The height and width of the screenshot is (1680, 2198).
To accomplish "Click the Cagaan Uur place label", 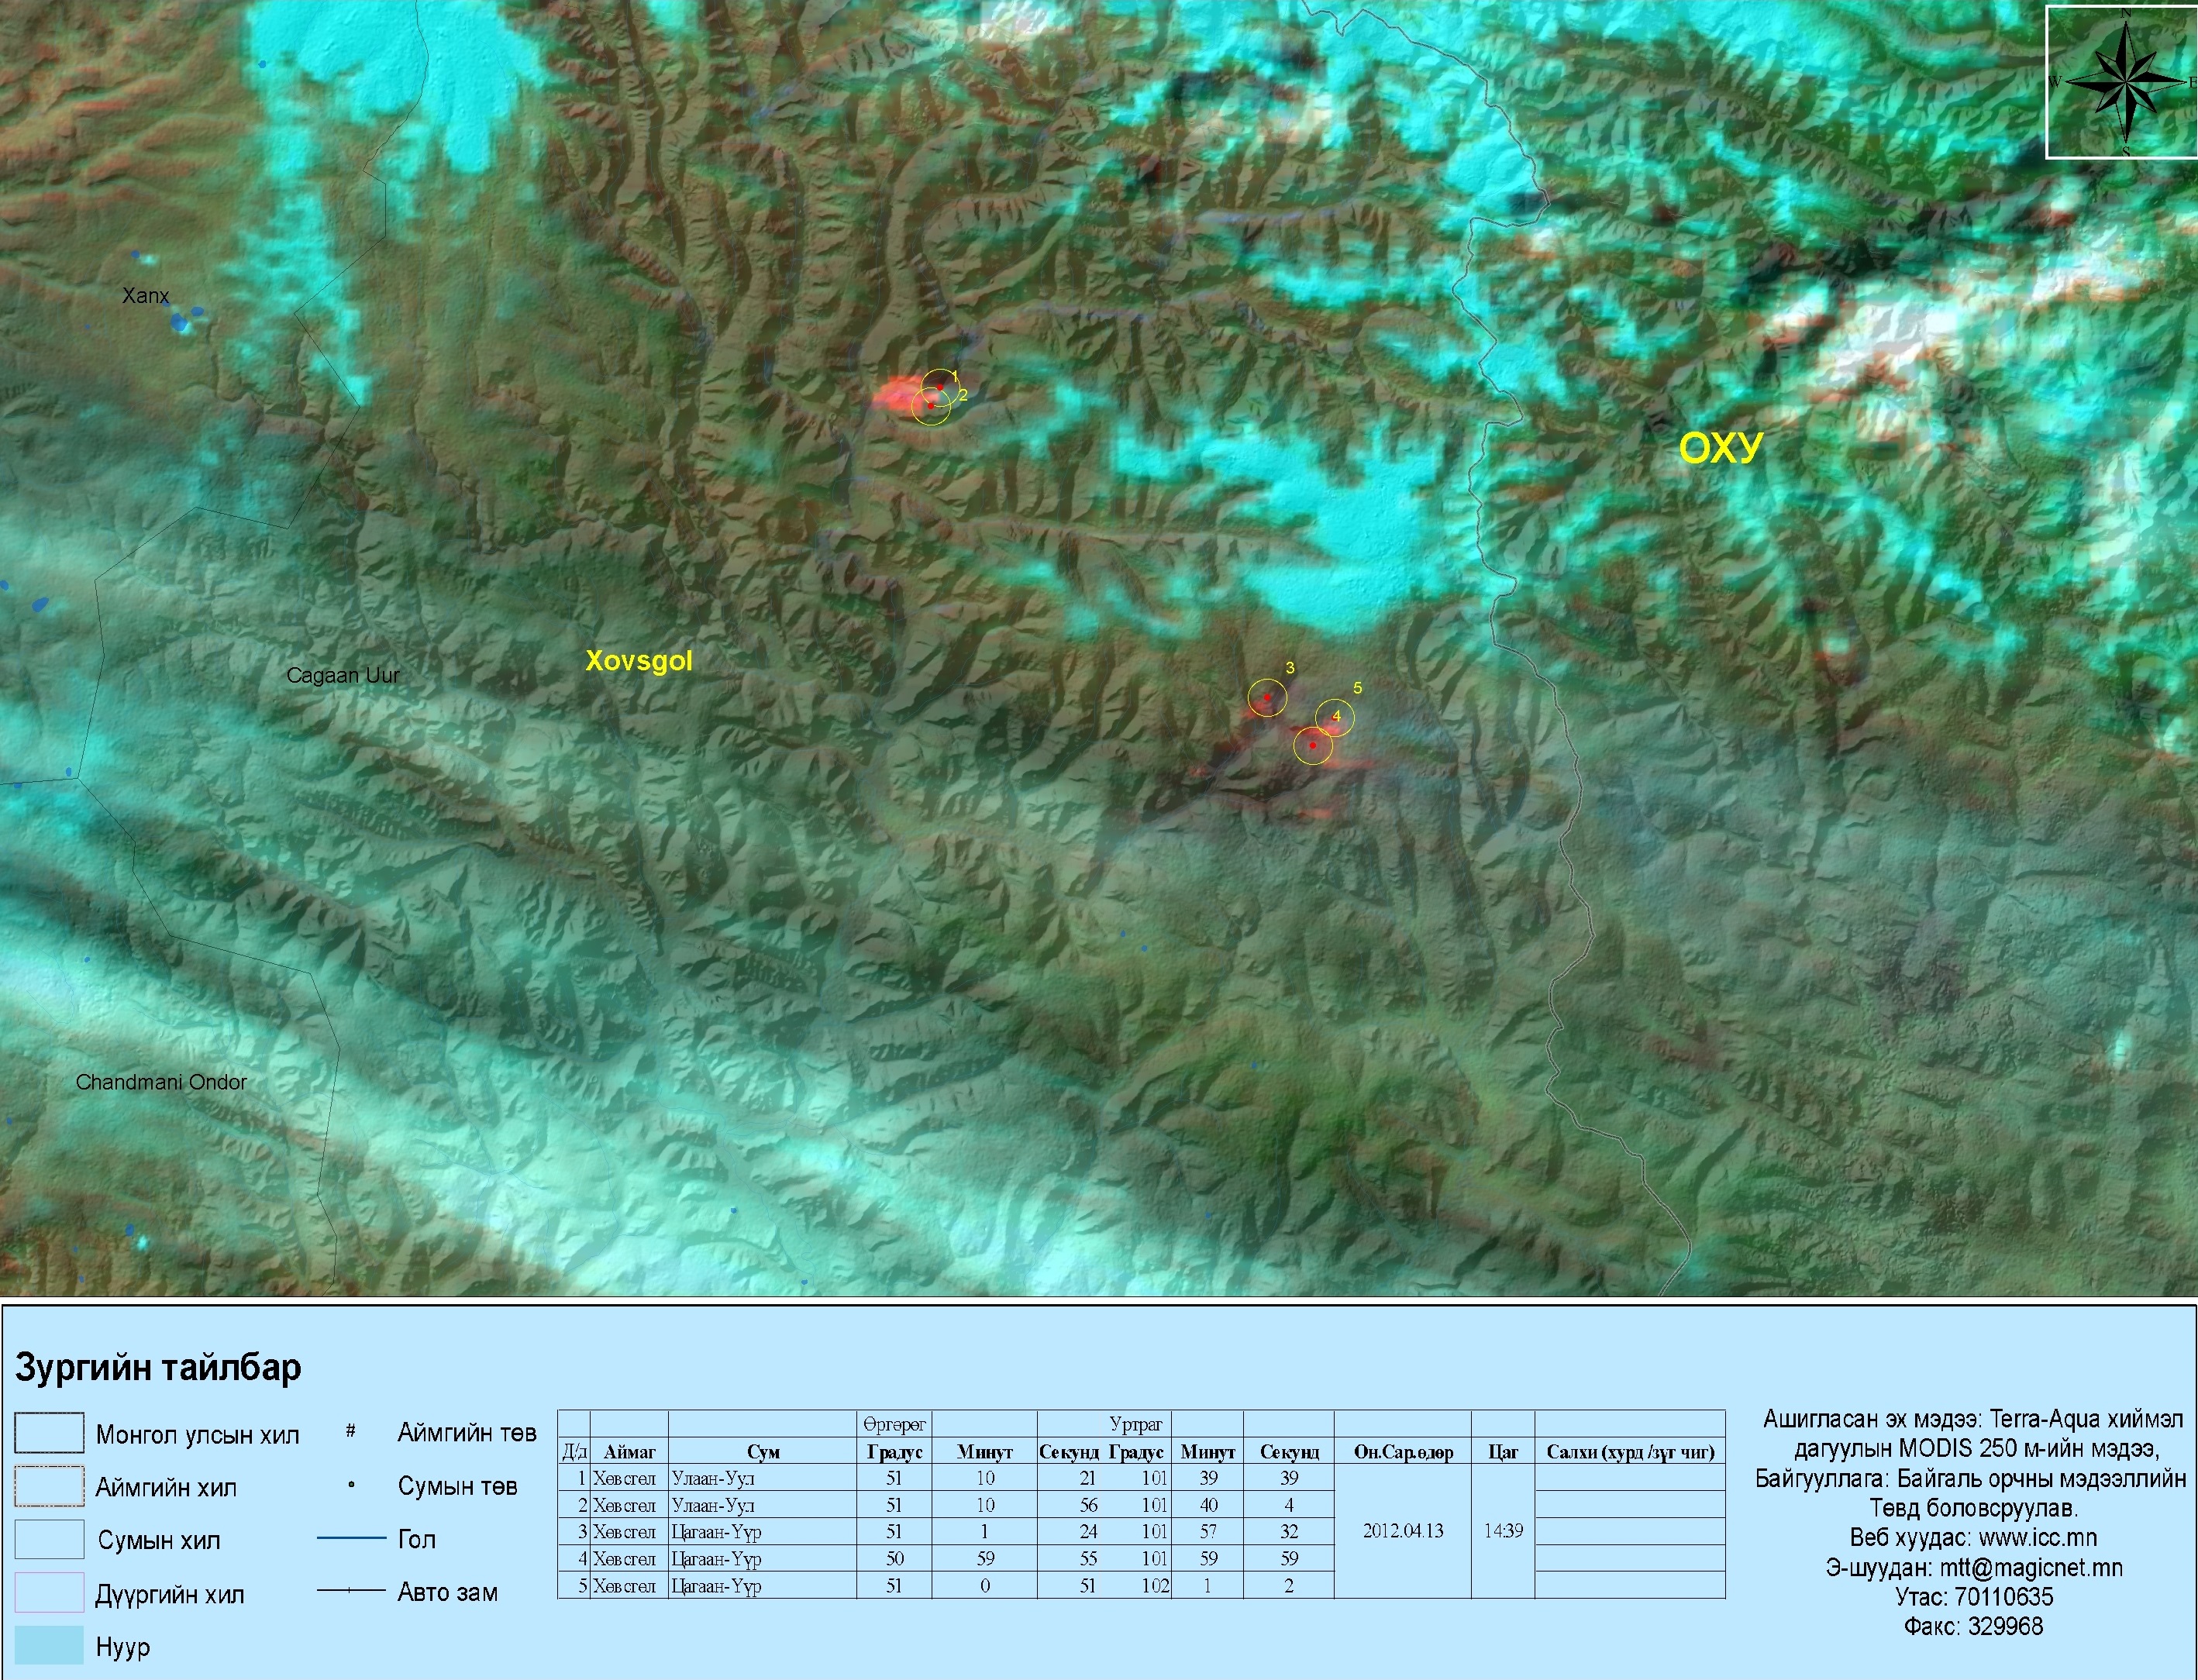I will (x=343, y=676).
